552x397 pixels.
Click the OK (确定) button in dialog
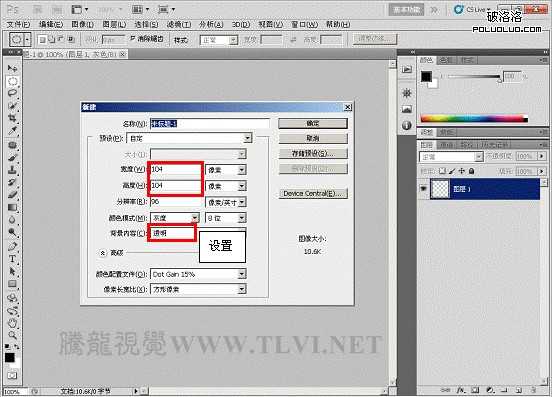[313, 123]
